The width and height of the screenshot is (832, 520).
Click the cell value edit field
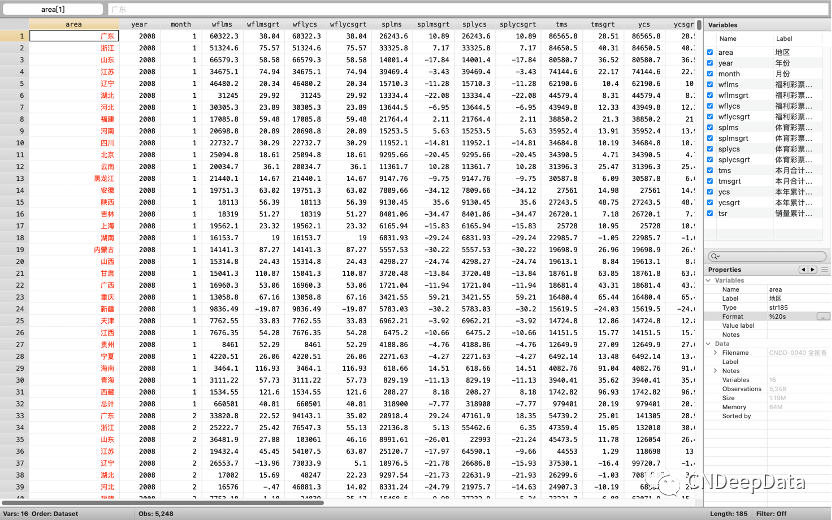point(469,9)
